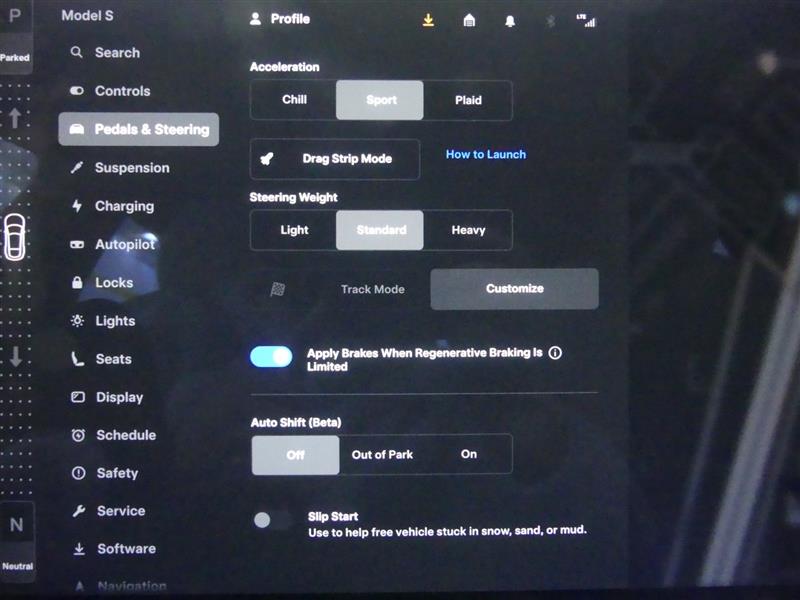Tap the Track Mode checkered flag icon
This screenshot has height=600, width=800.
pyautogui.click(x=278, y=289)
